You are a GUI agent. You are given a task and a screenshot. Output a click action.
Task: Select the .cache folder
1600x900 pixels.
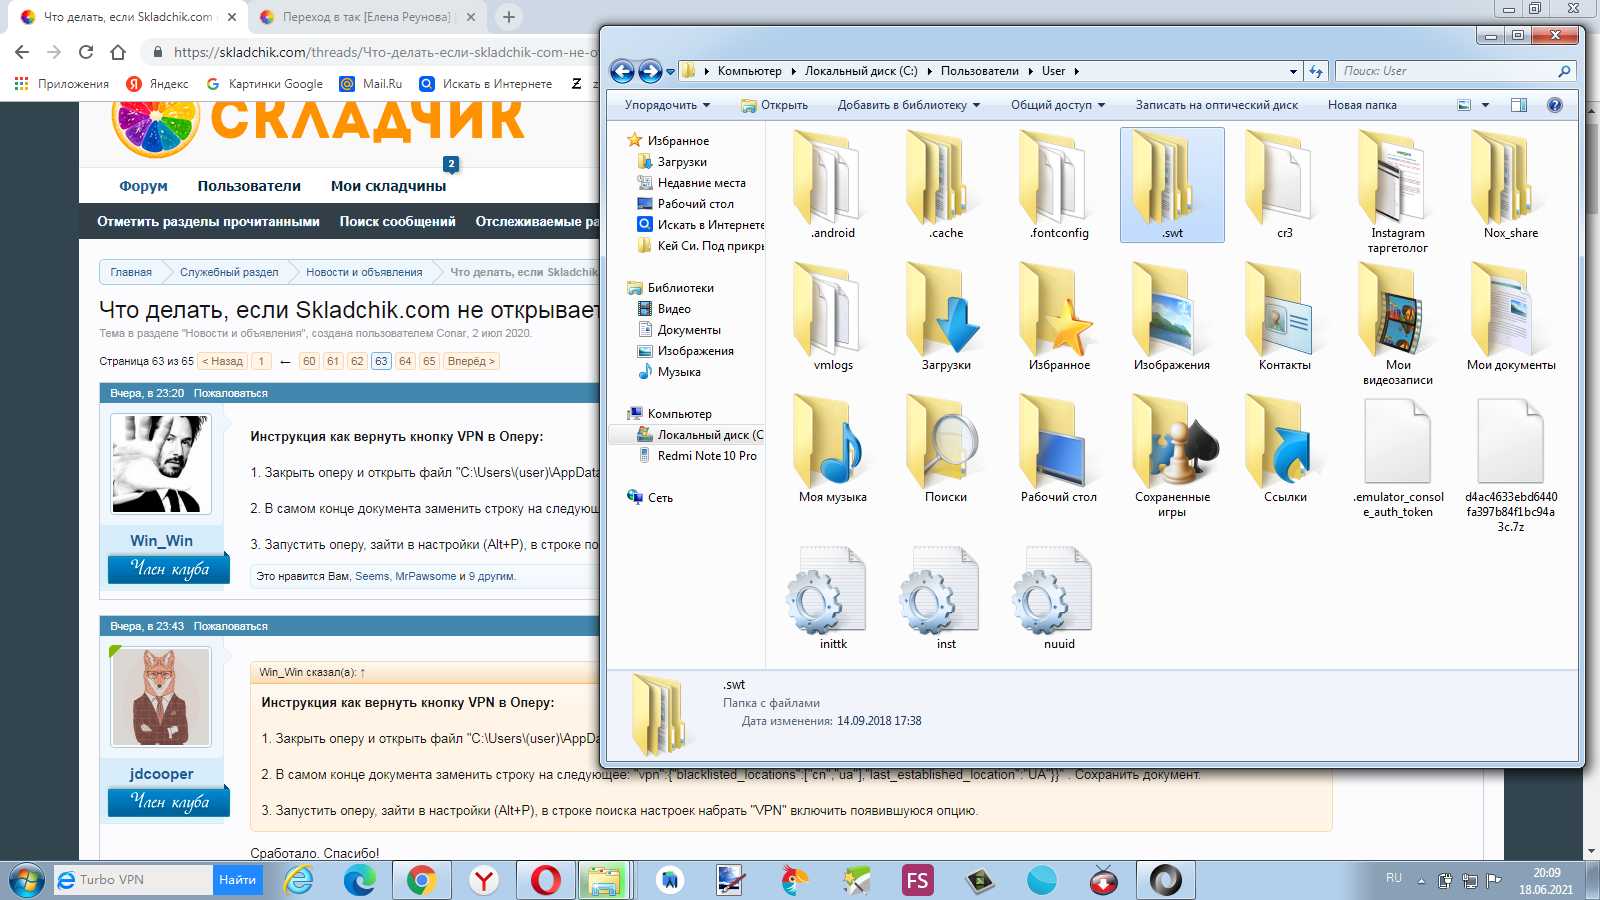tap(946, 185)
